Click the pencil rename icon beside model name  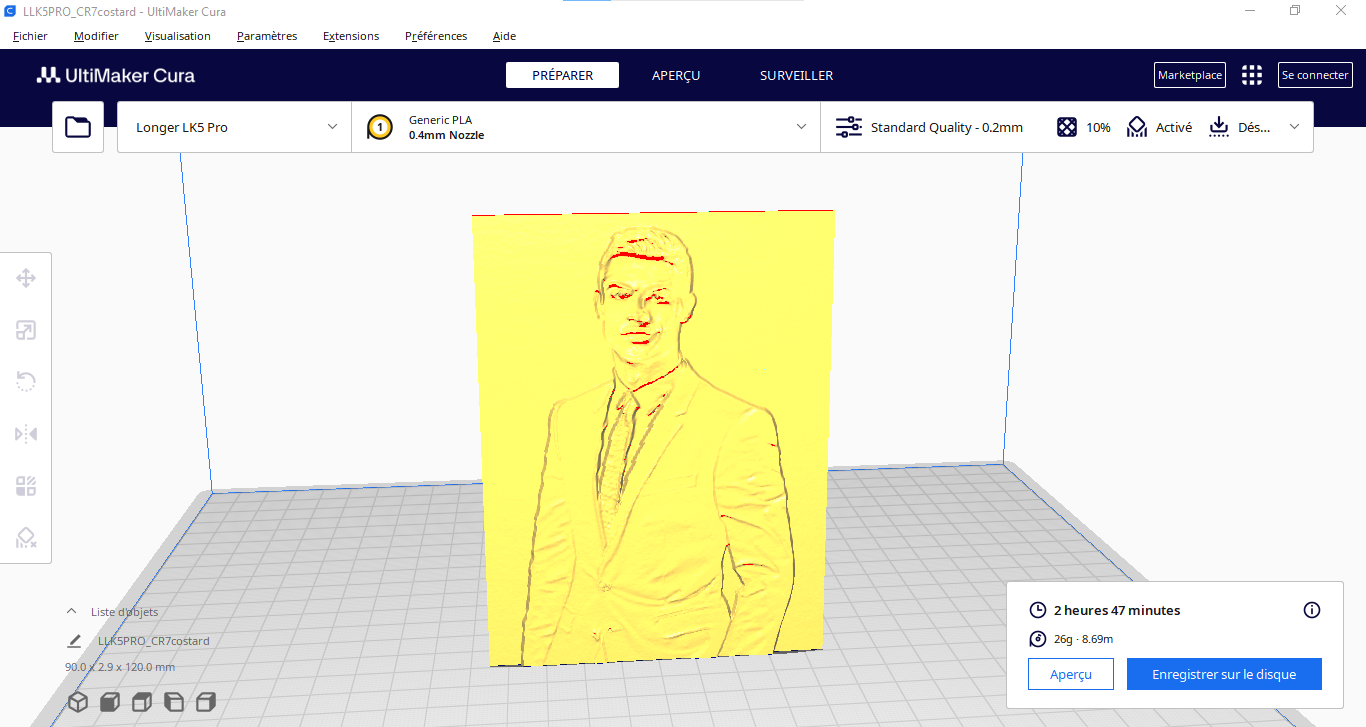coord(74,641)
